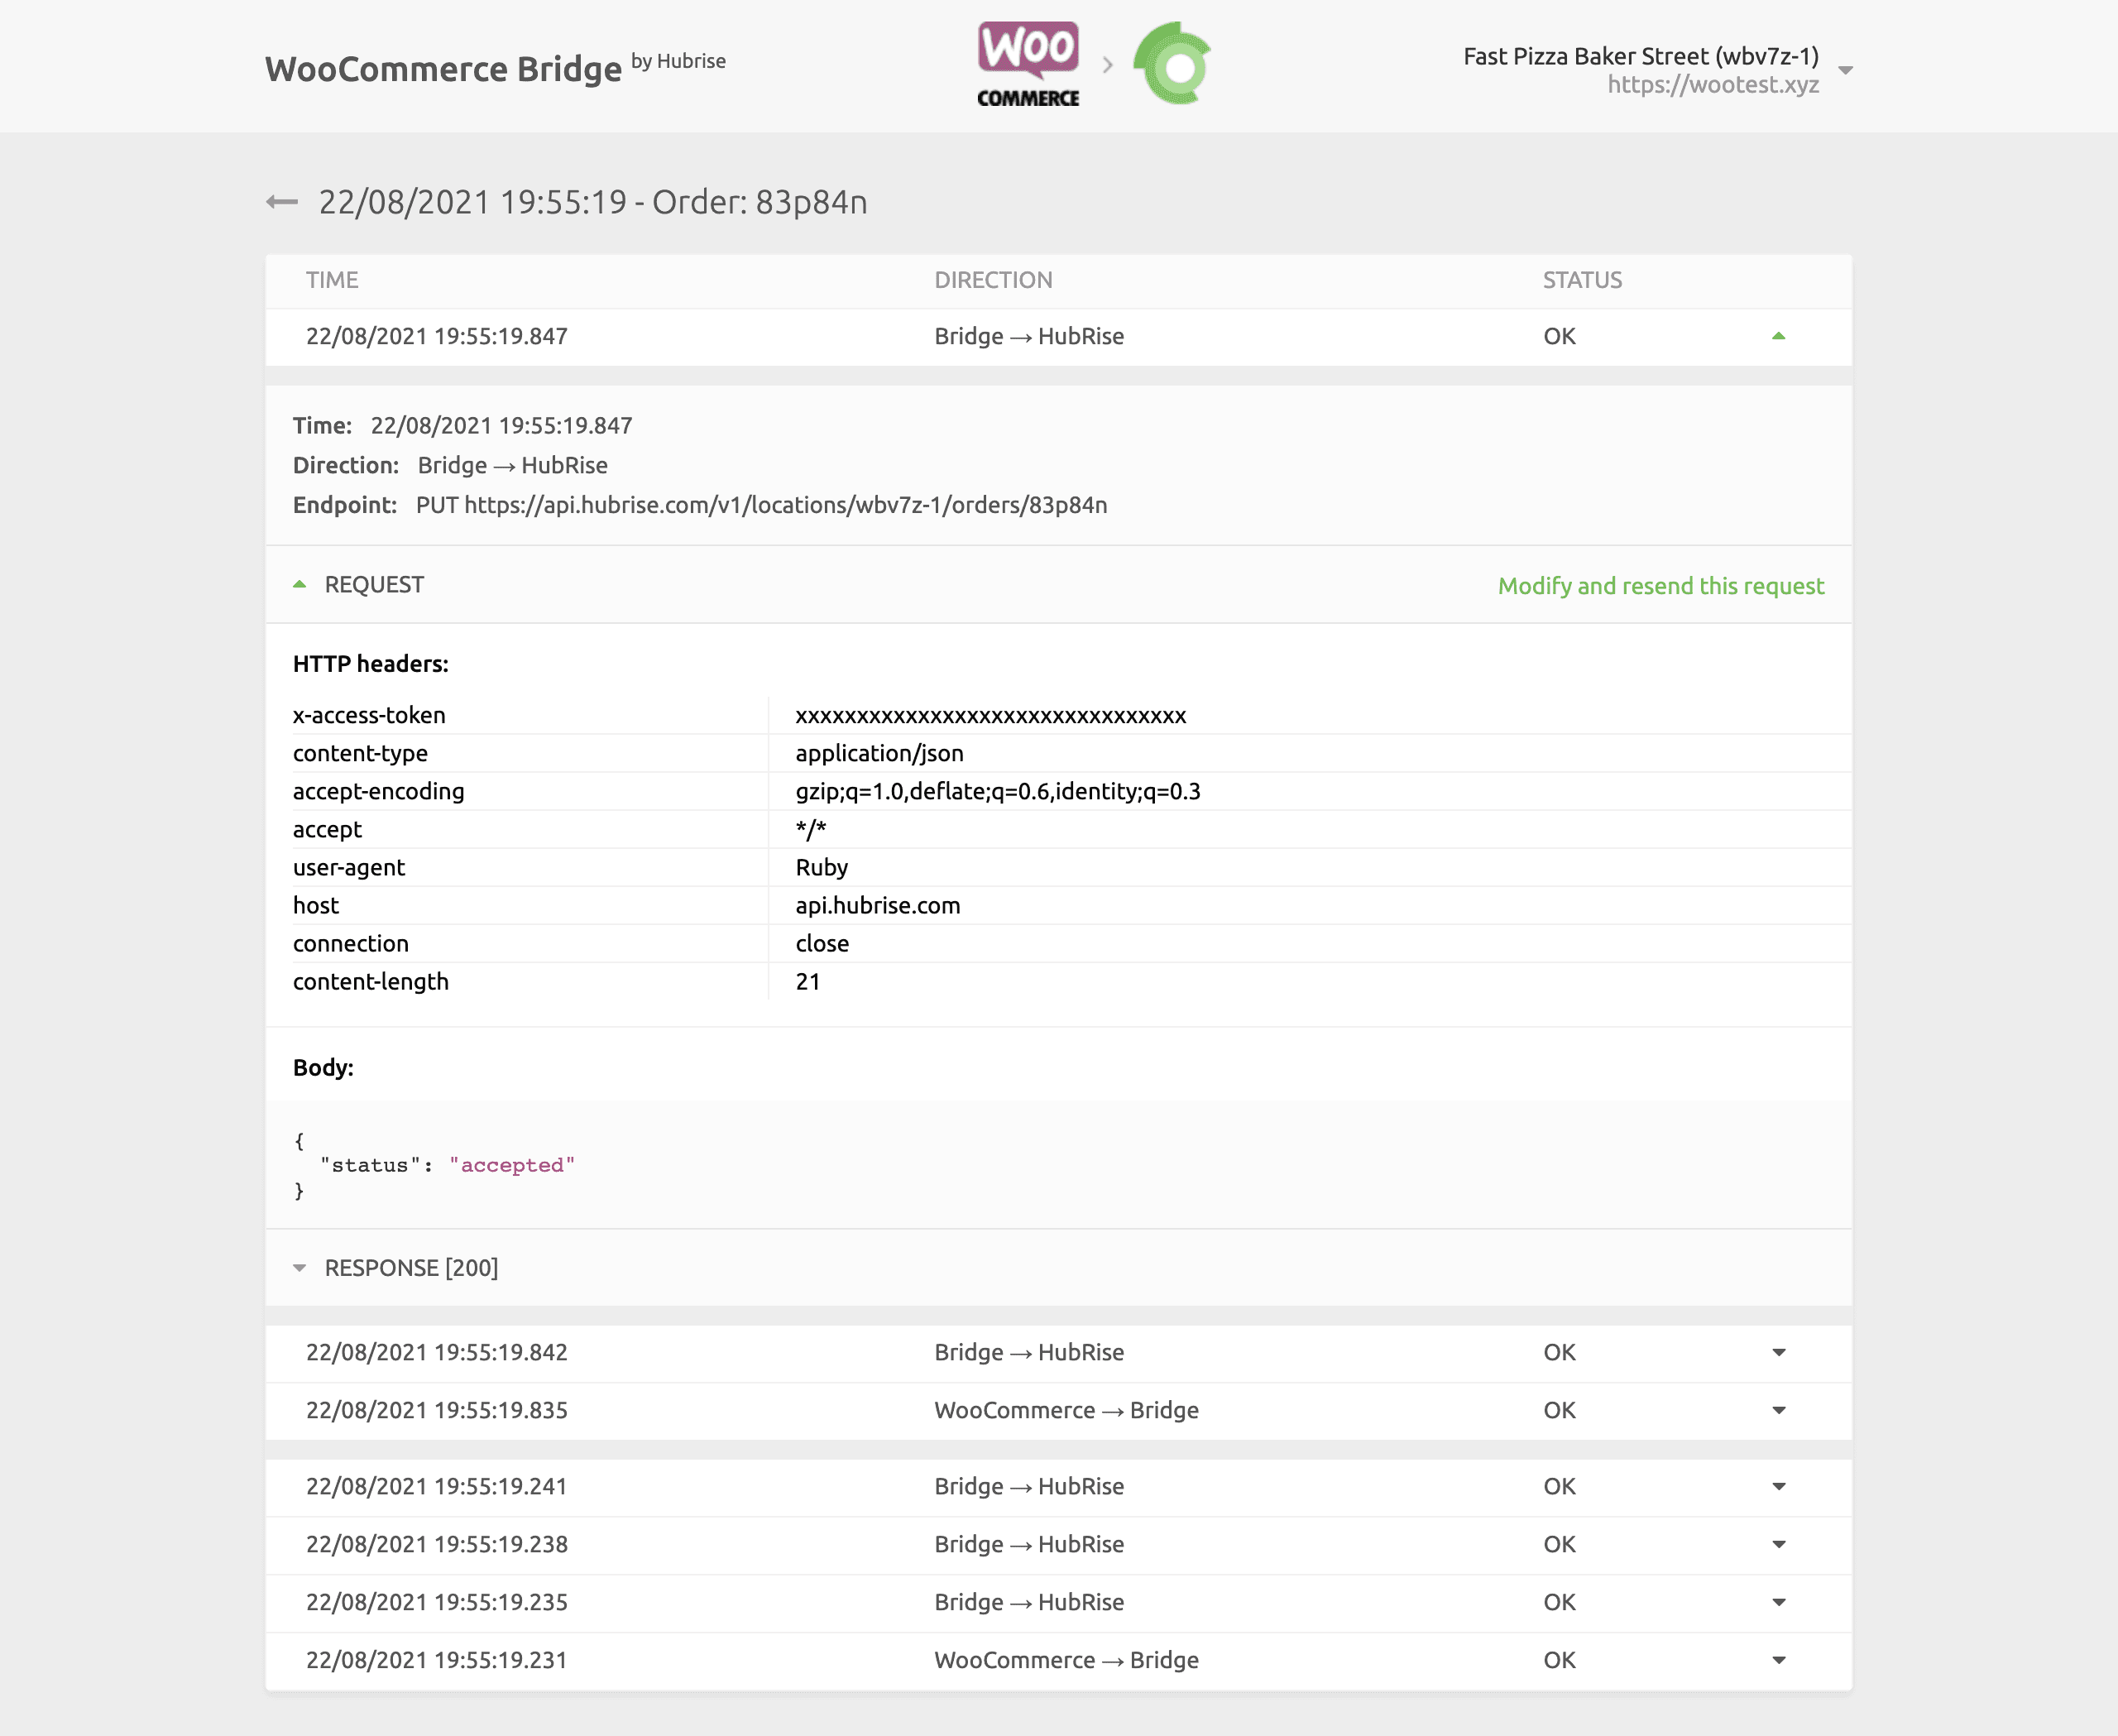
Task: Select the x-access-token header value
Action: 990,715
